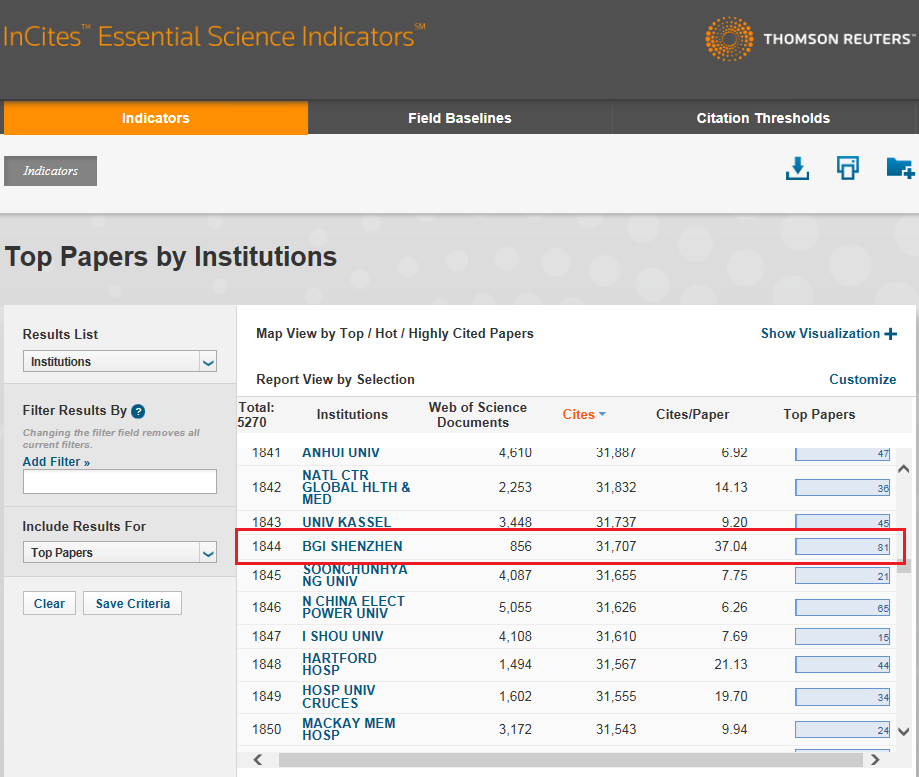This screenshot has height=777, width=919.
Task: Click the Cites/Paper column header
Action: [692, 414]
